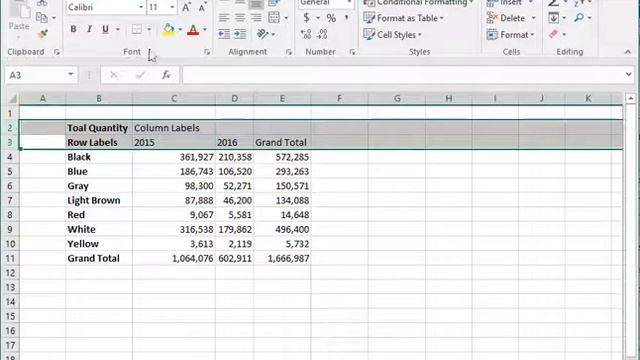Viewport: 640px width, 360px height.
Task: Open Alignment settings dialog launcher
Action: click(289, 52)
